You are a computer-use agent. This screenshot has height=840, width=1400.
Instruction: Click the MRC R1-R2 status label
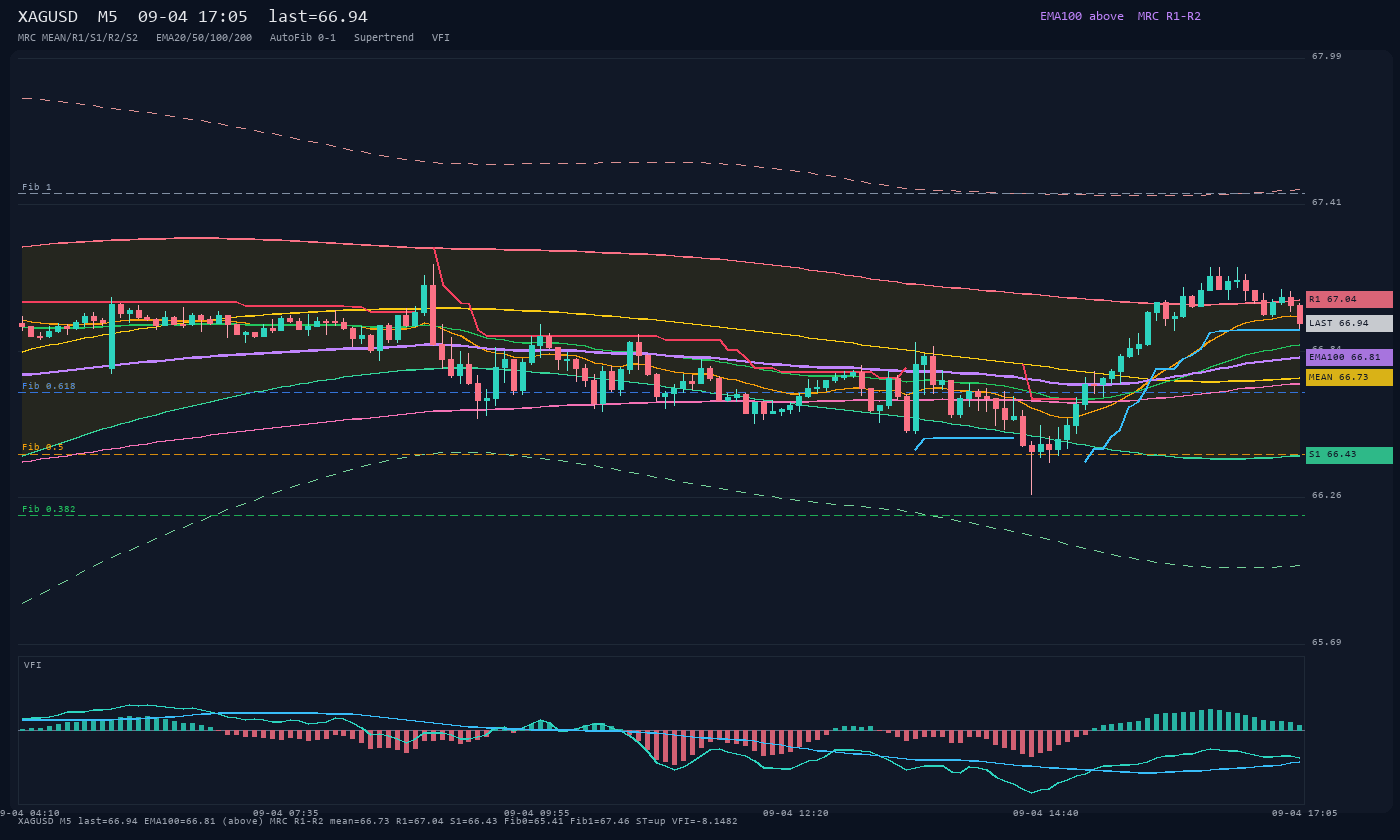[x=1169, y=16]
